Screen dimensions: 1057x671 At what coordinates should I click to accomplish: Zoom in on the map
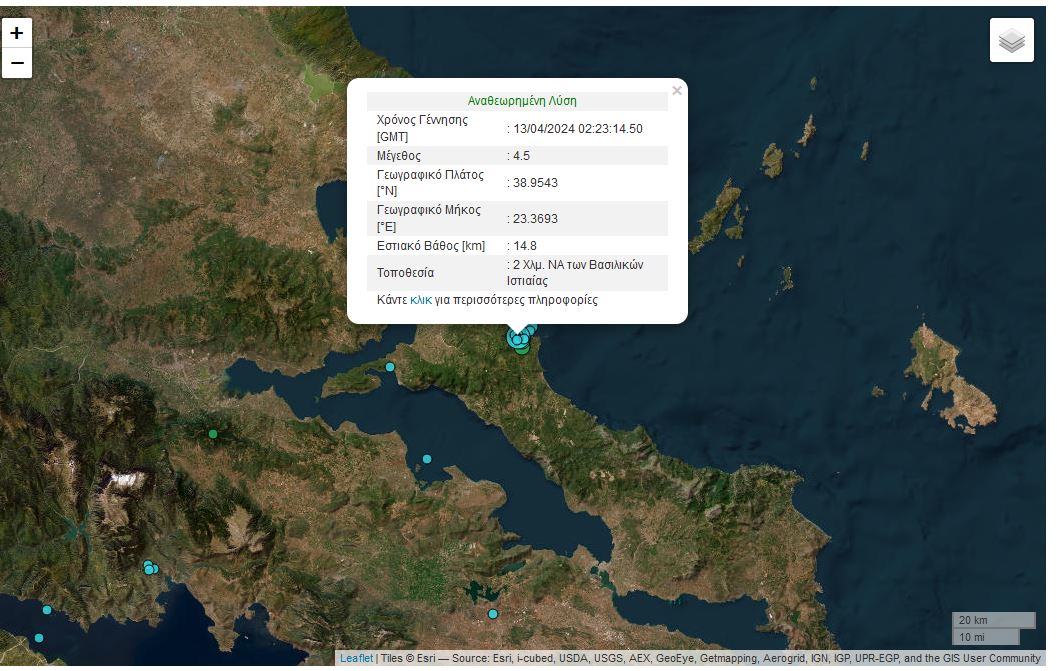16,33
